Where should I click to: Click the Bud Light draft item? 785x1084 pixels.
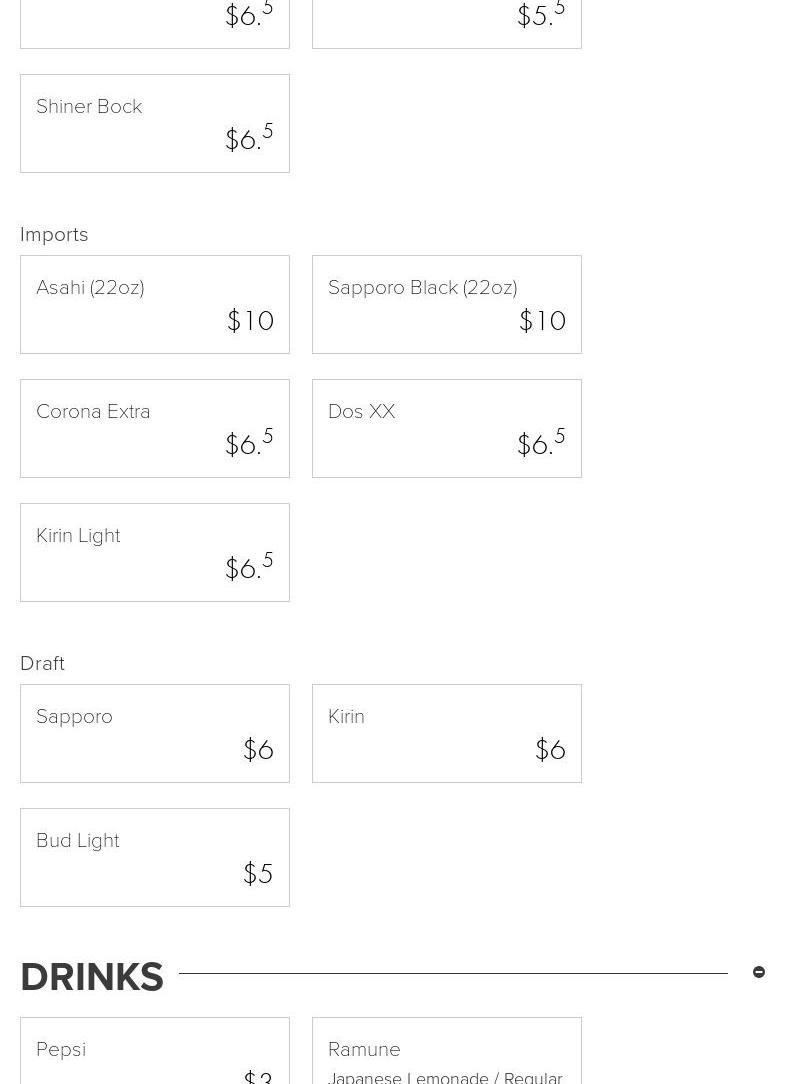154,857
